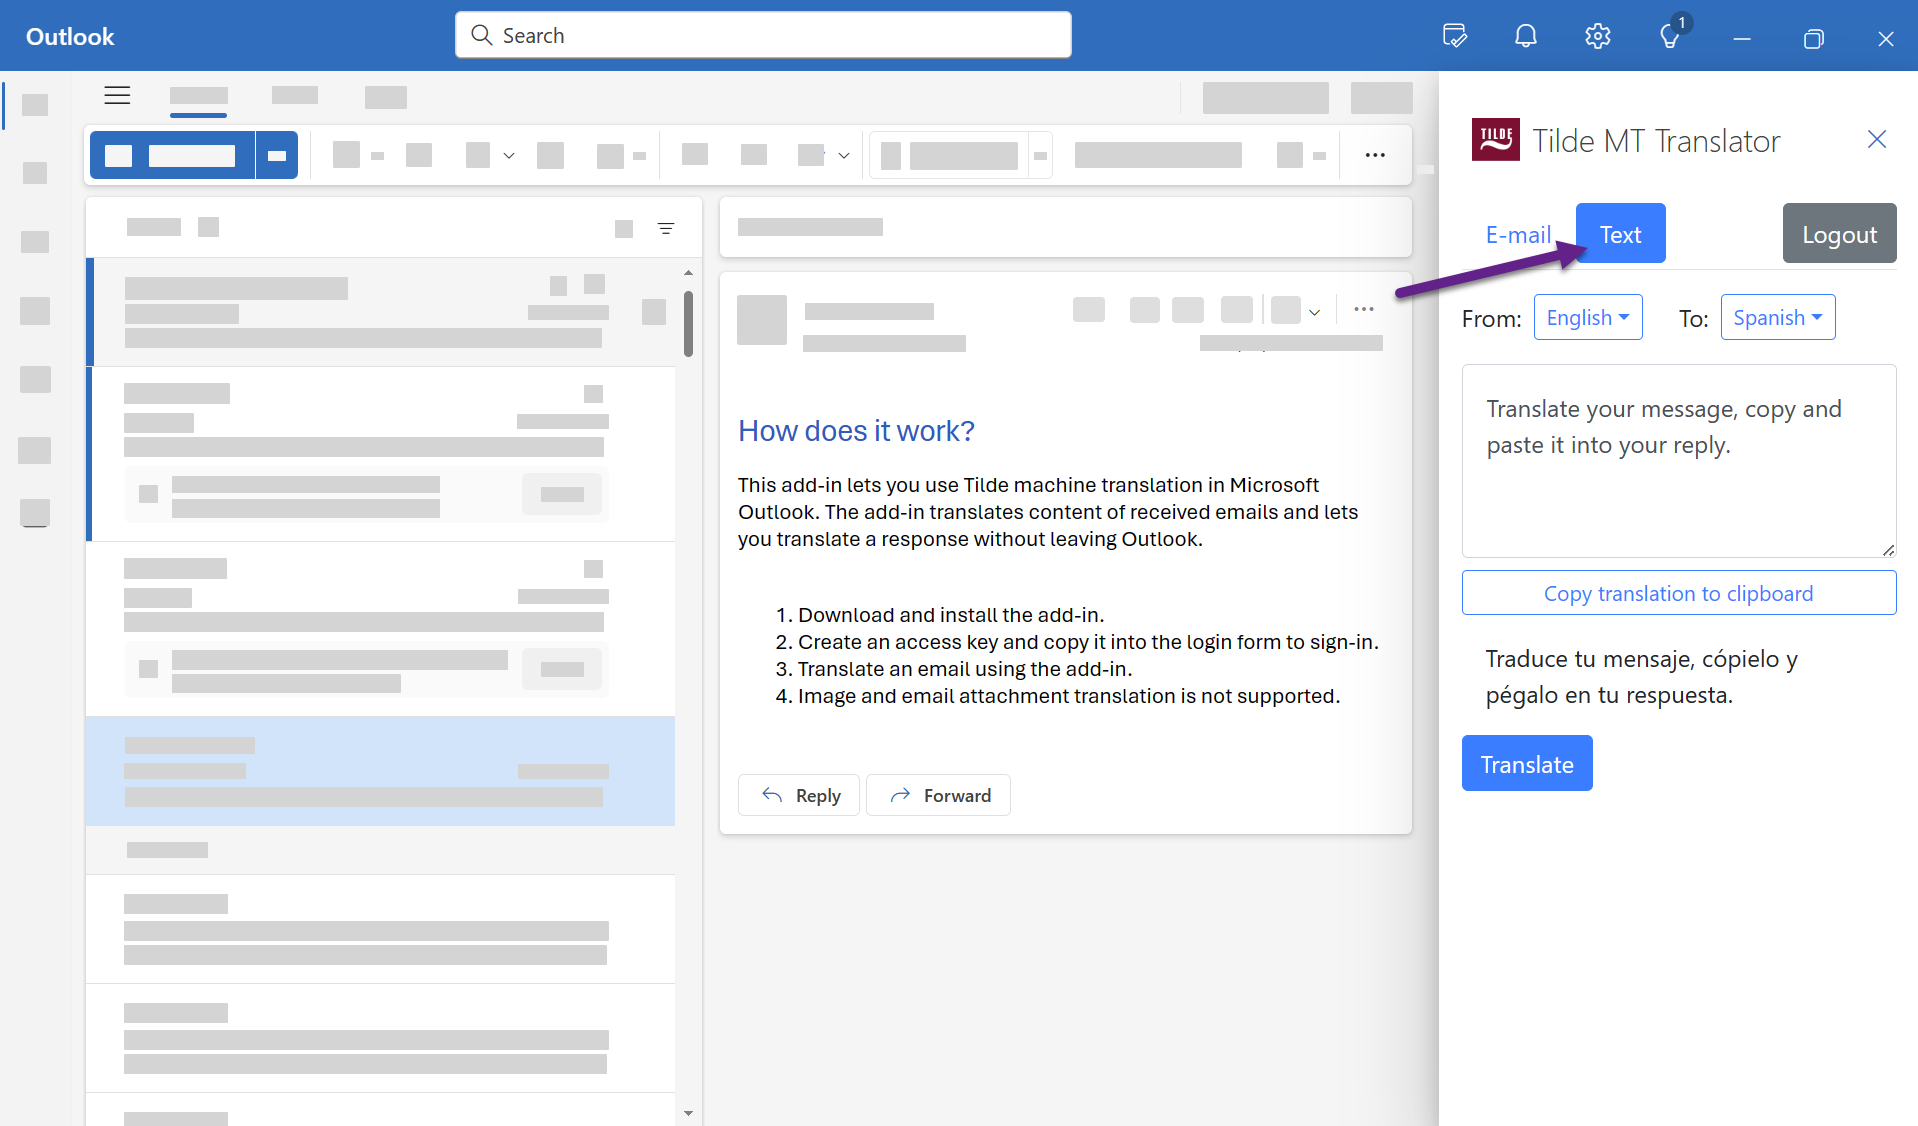The image size is (1918, 1126).
Task: Click the ribbon more options ellipsis
Action: 1375,155
